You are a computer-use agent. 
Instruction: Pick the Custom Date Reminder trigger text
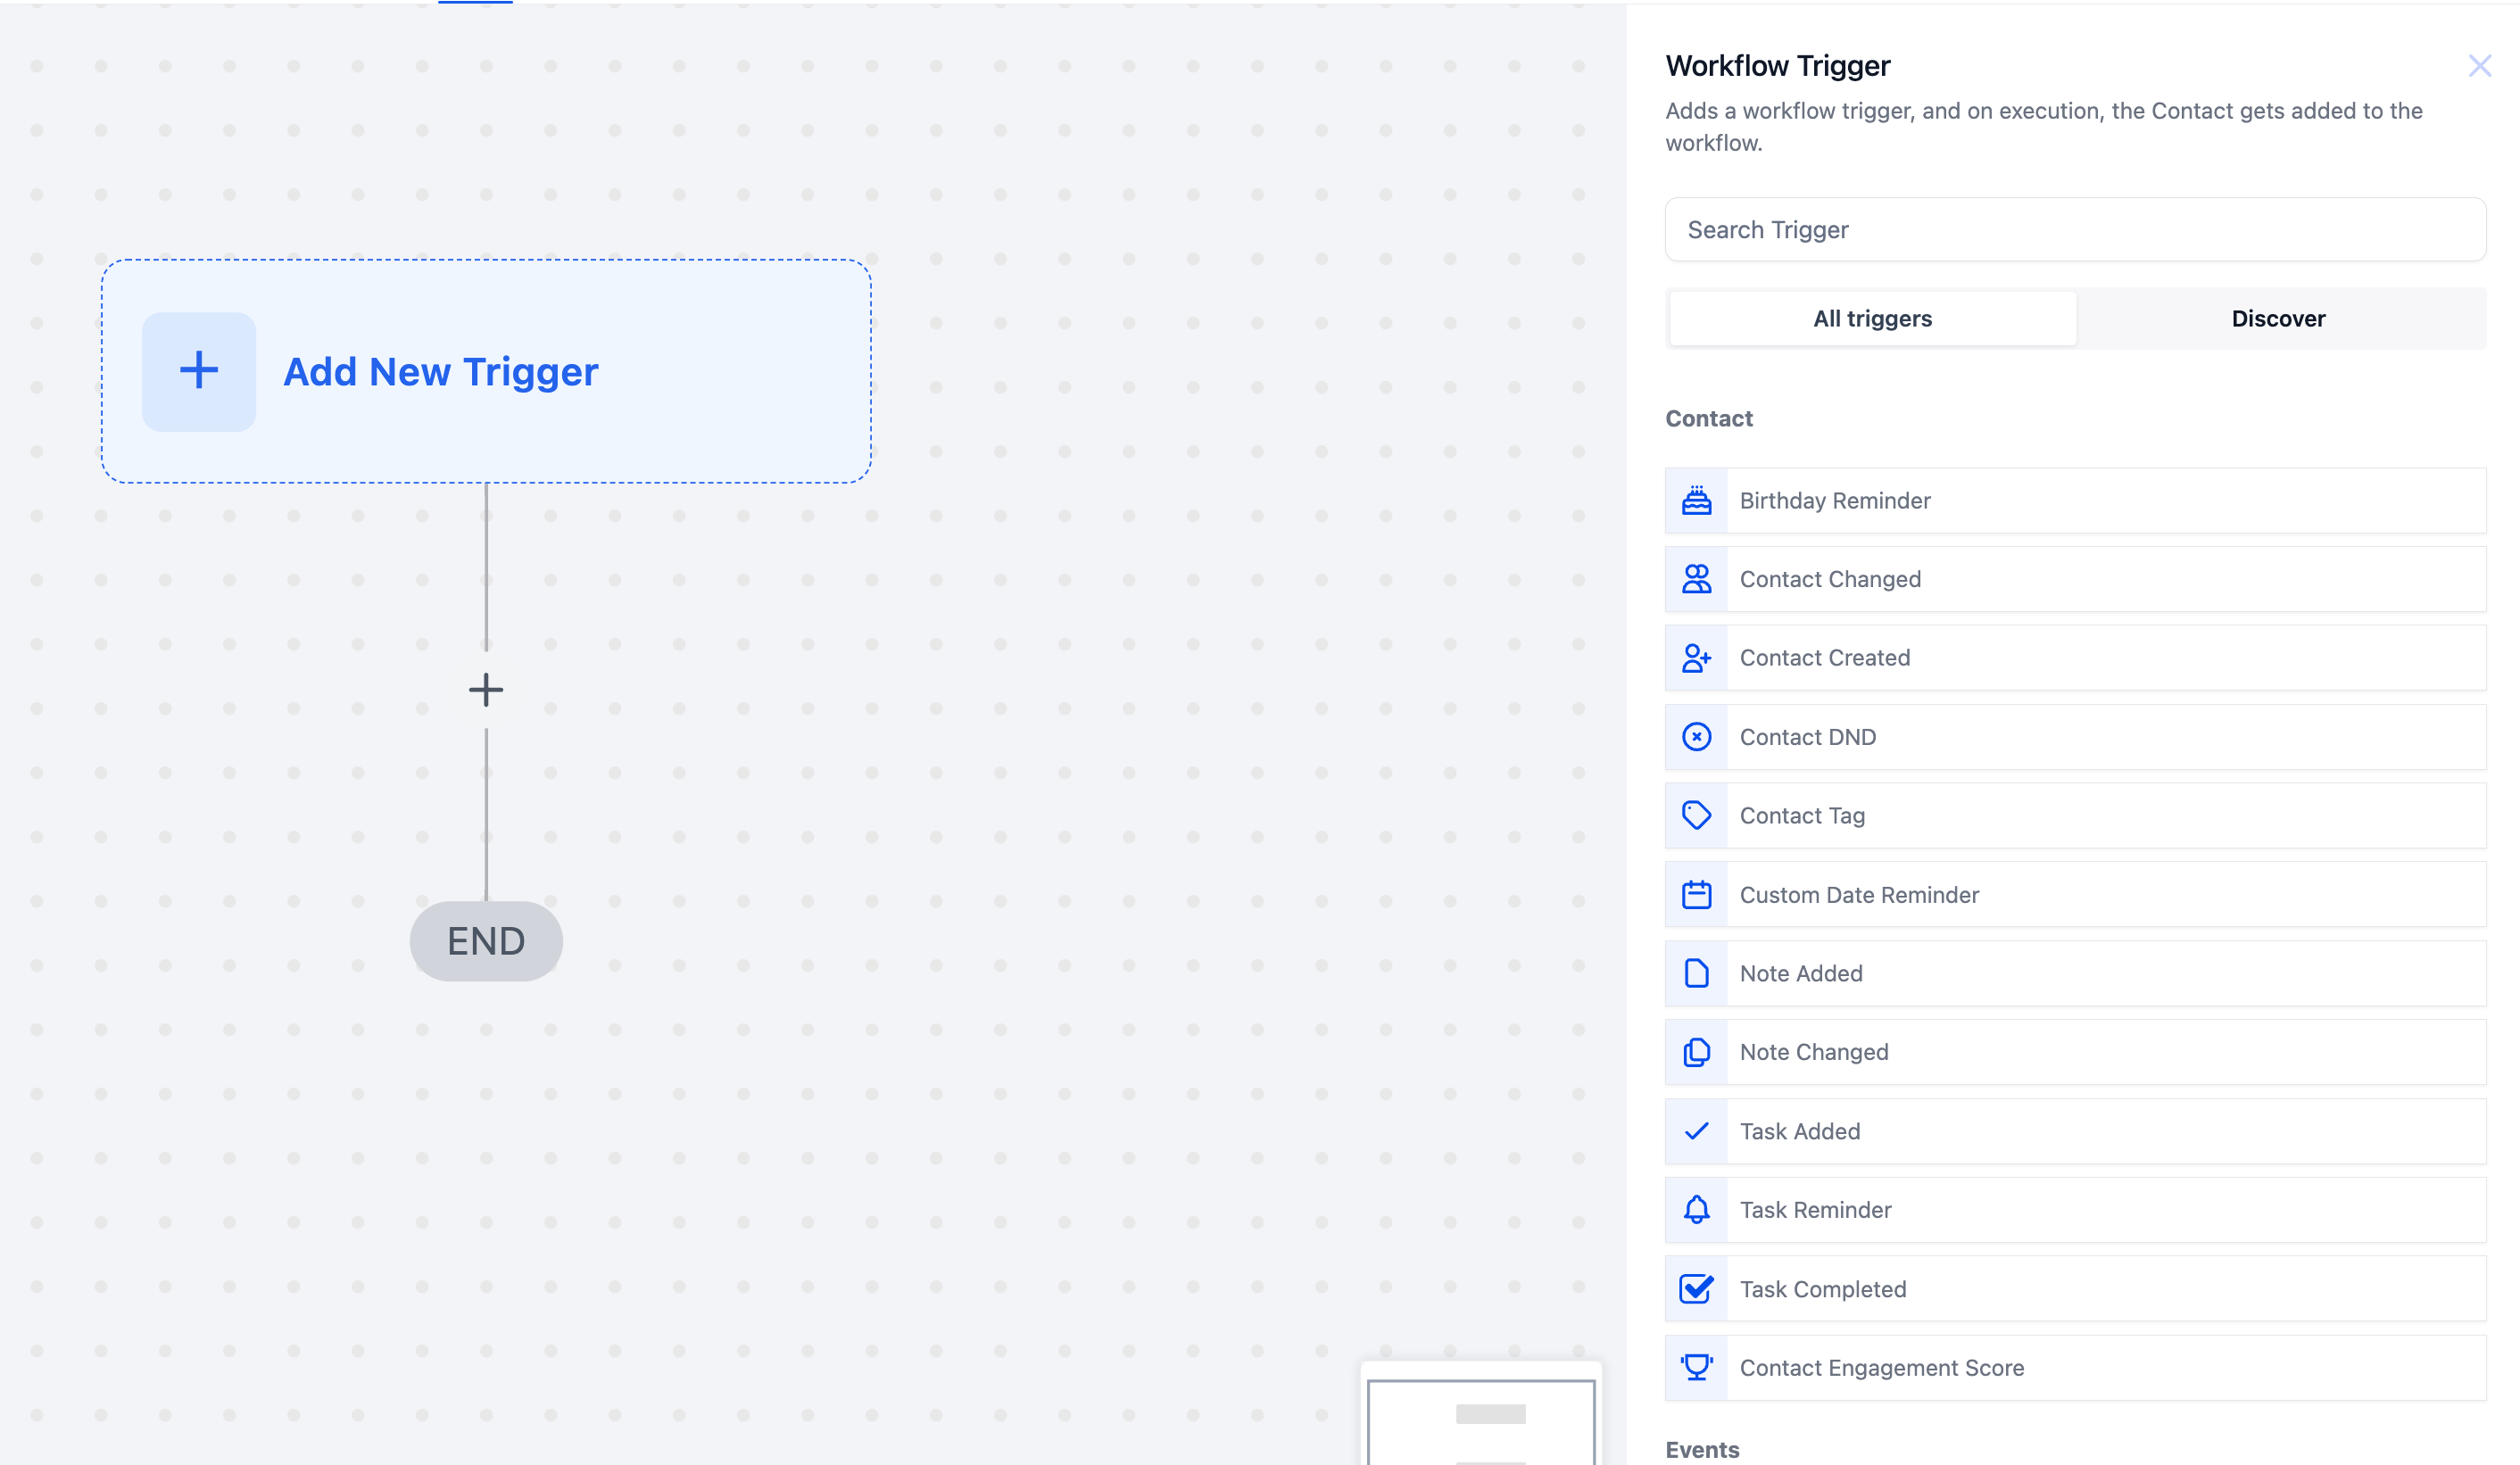(x=1859, y=895)
